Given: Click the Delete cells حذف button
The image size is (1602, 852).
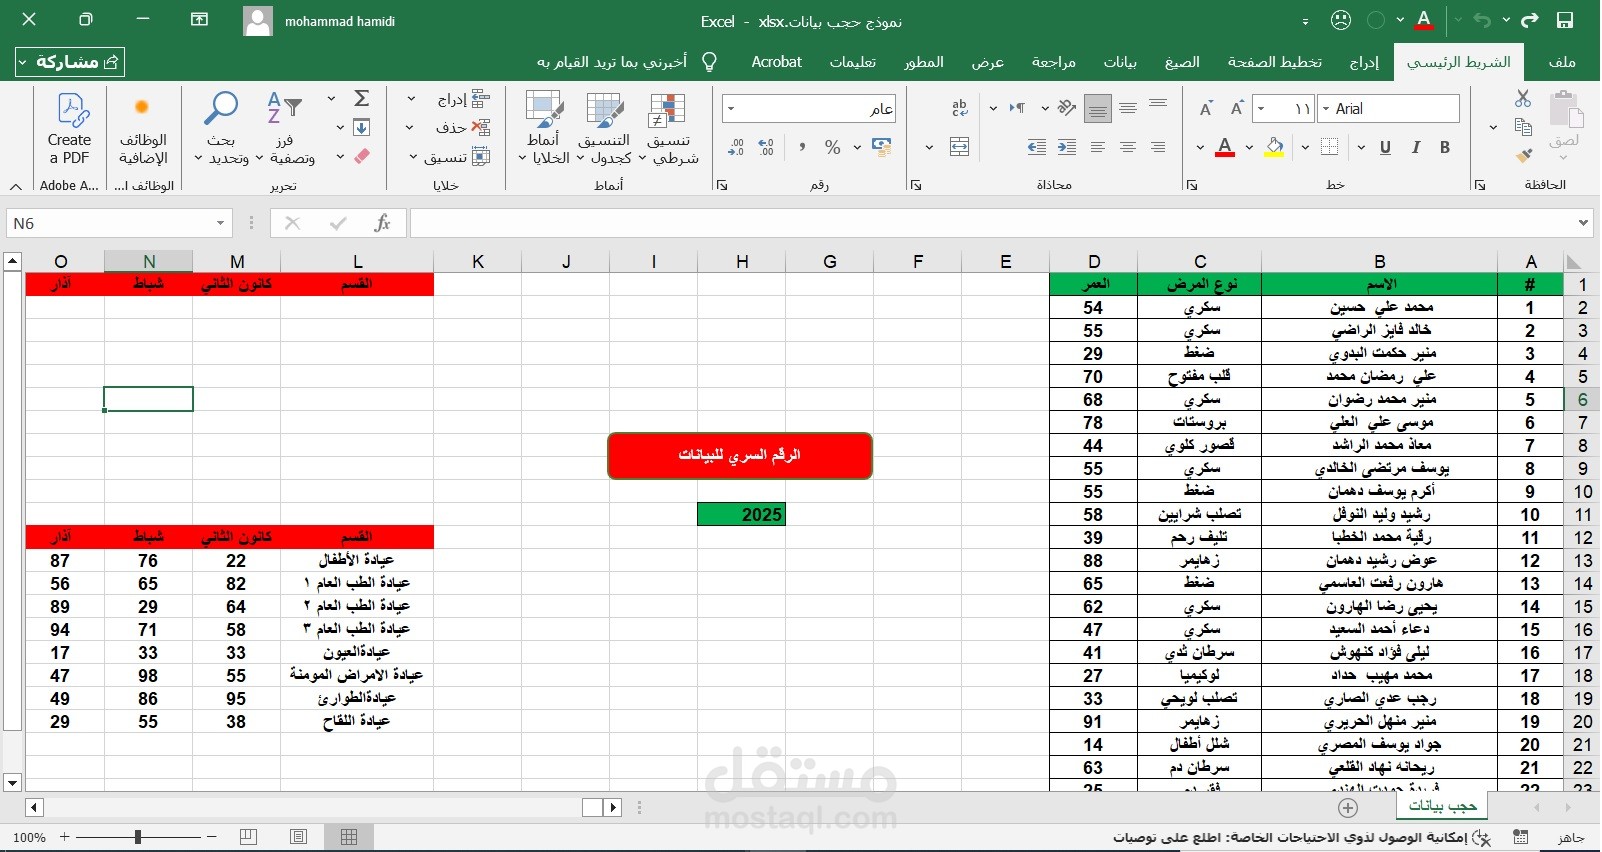Looking at the screenshot, I should coord(463,127).
